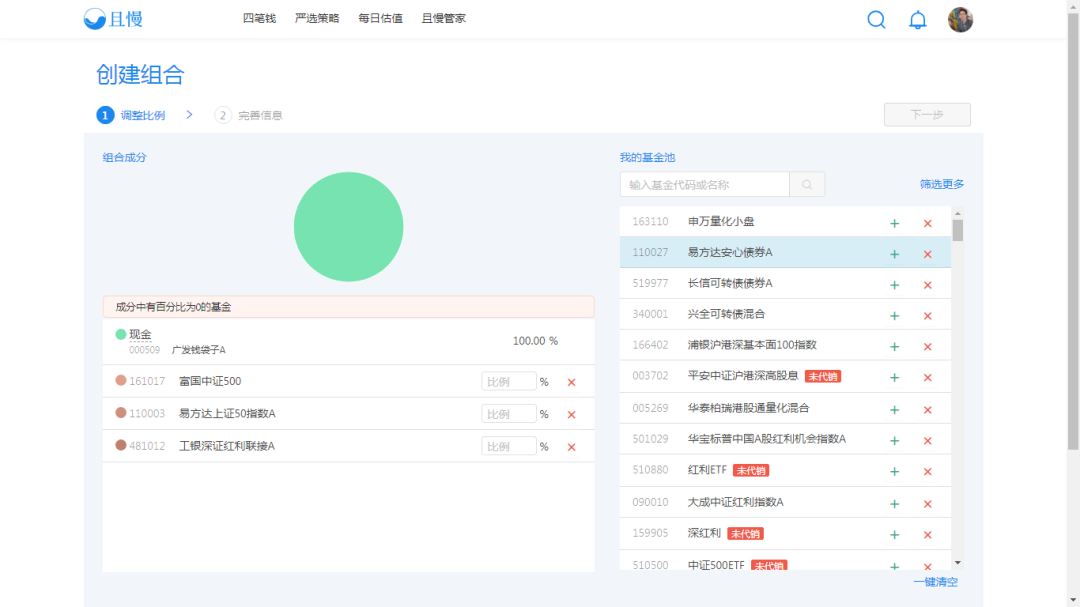Click the 且慢 logo

point(113,19)
